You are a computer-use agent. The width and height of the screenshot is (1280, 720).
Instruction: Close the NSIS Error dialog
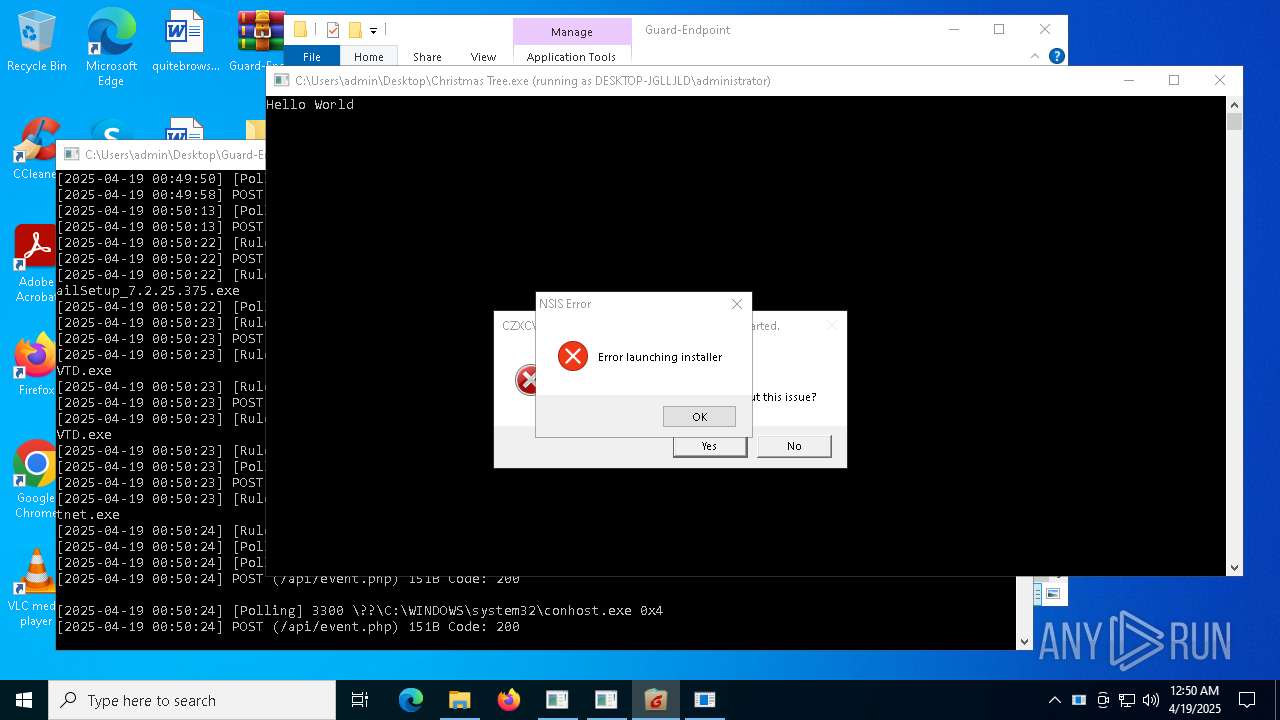[x=737, y=304]
